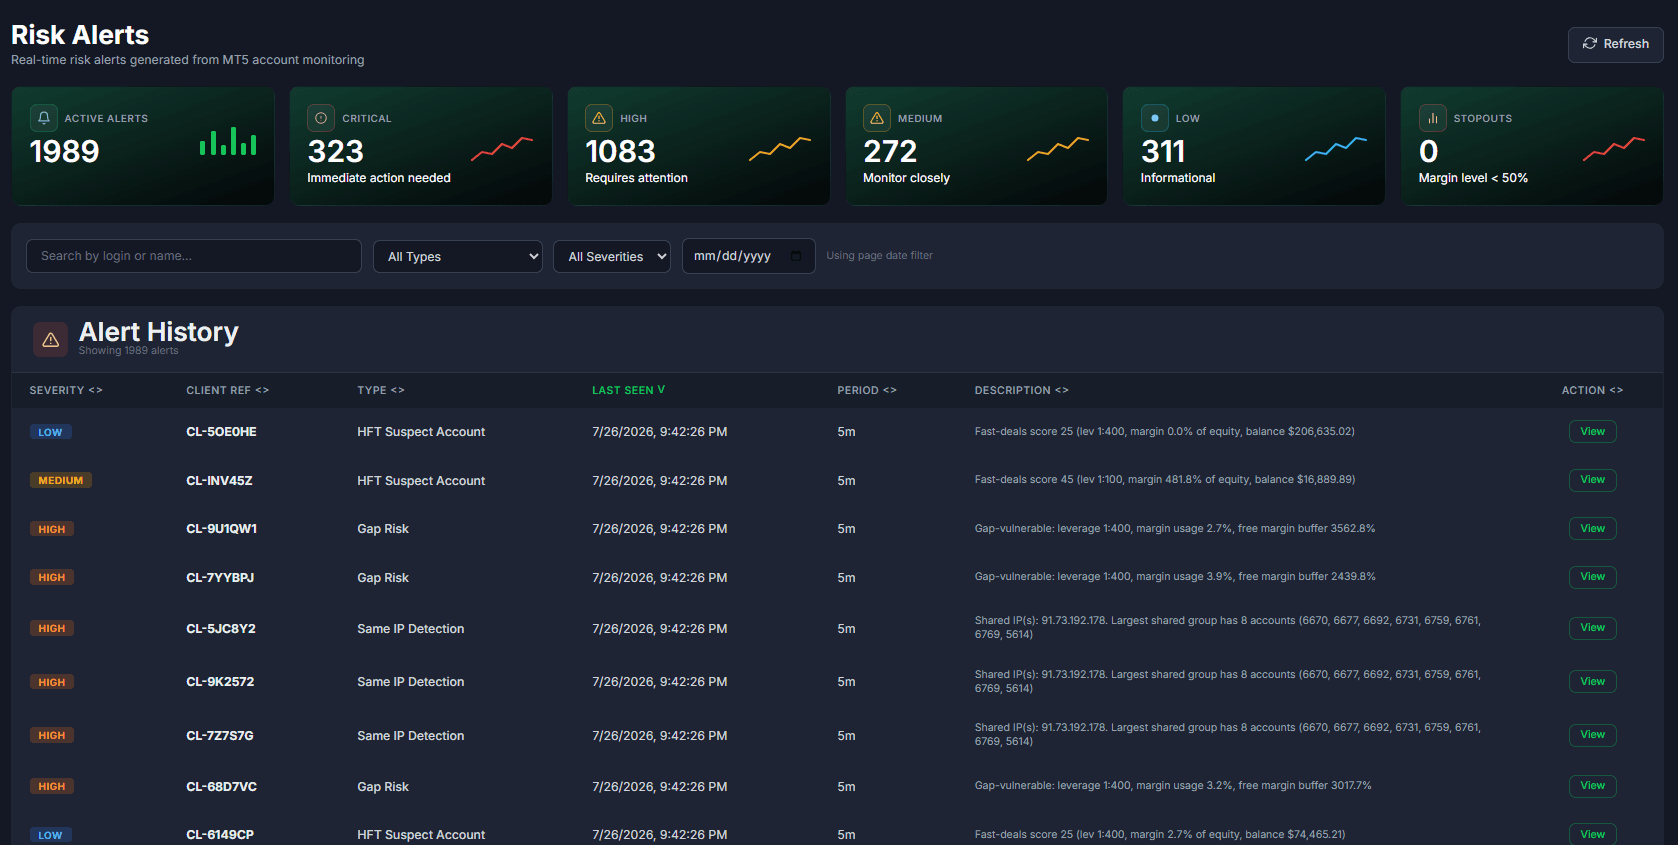View alert for CL-5OE0HE
The height and width of the screenshot is (845, 1678).
click(x=1592, y=432)
